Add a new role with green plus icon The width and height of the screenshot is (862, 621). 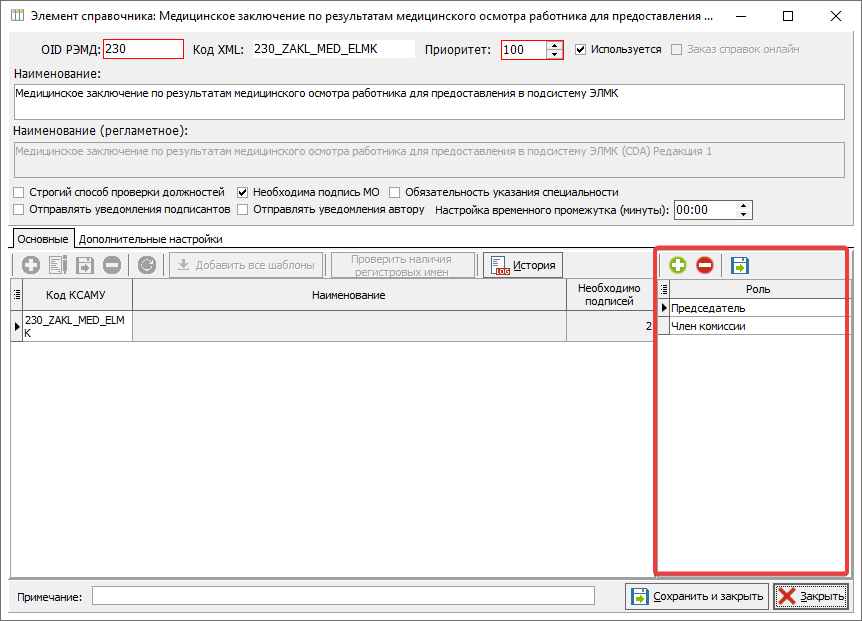point(678,265)
